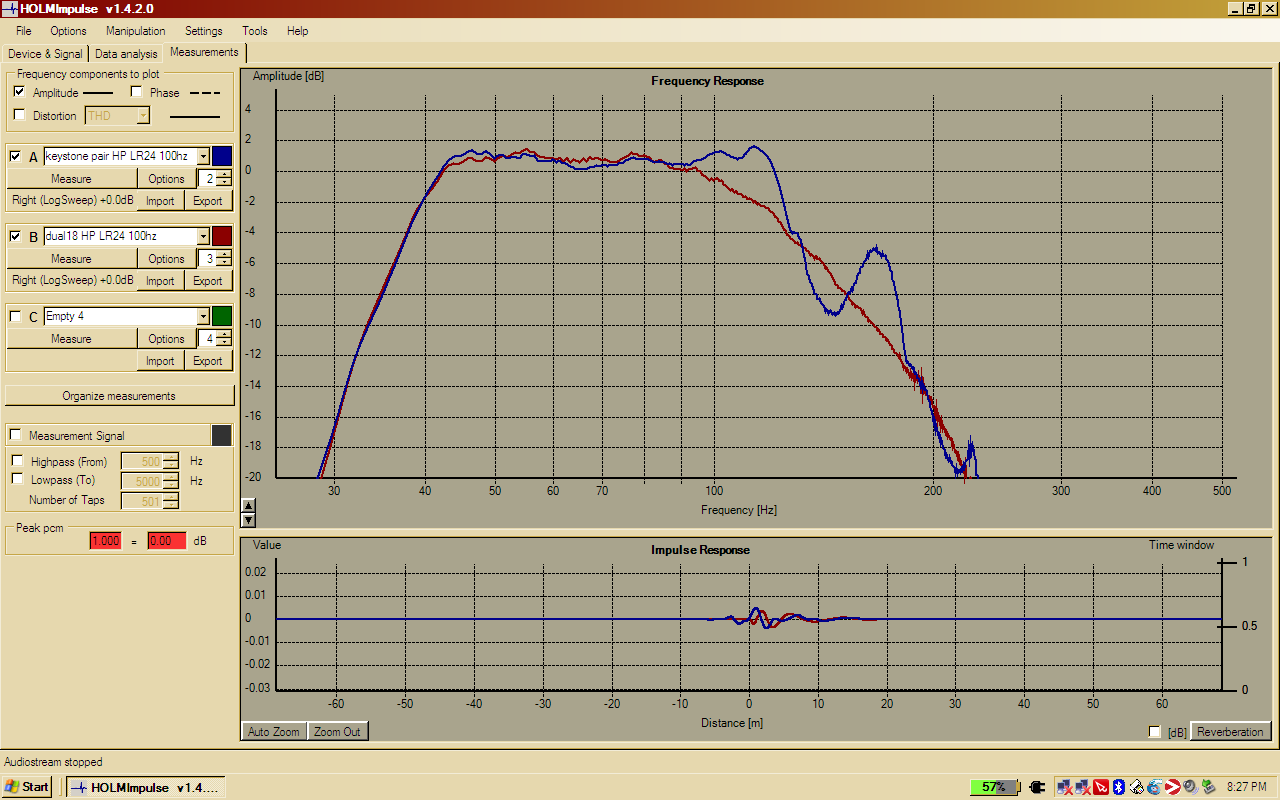
Task: Increase the Lowpass frequency spinner
Action: click(x=171, y=477)
